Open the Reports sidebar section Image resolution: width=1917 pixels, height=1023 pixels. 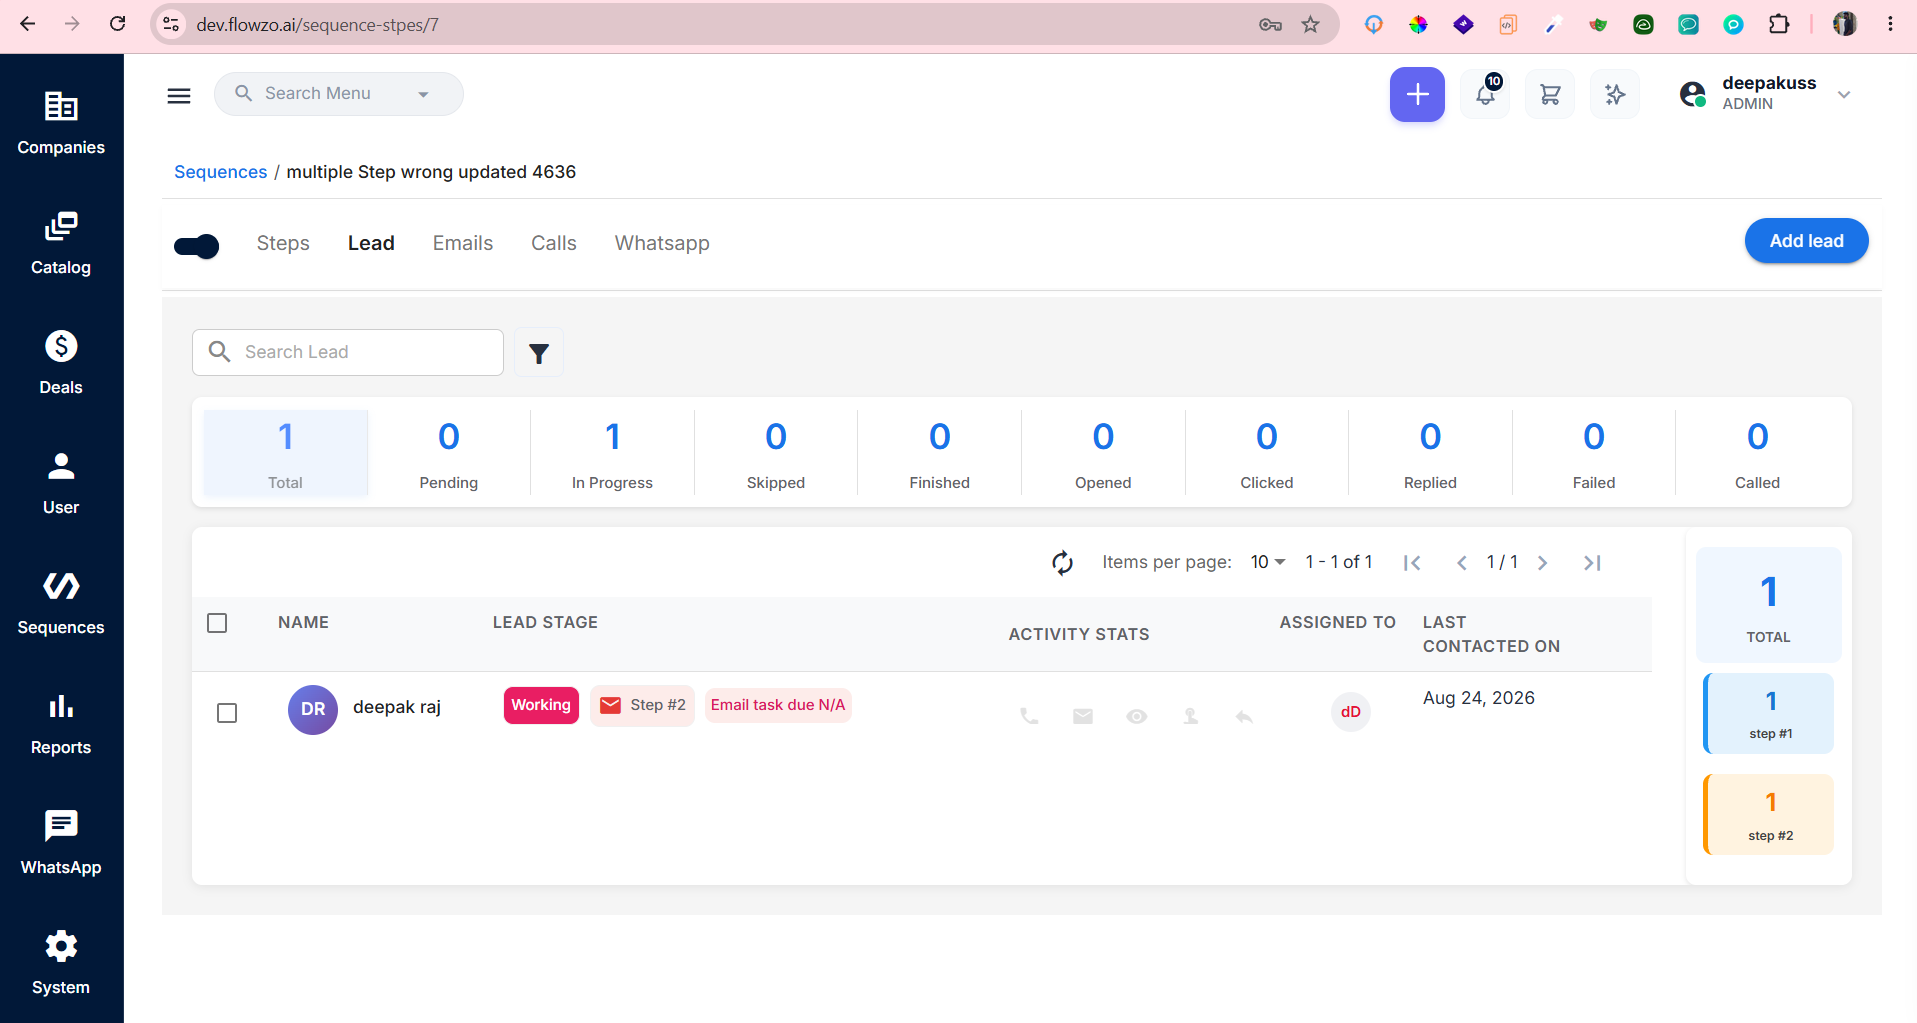click(x=61, y=723)
